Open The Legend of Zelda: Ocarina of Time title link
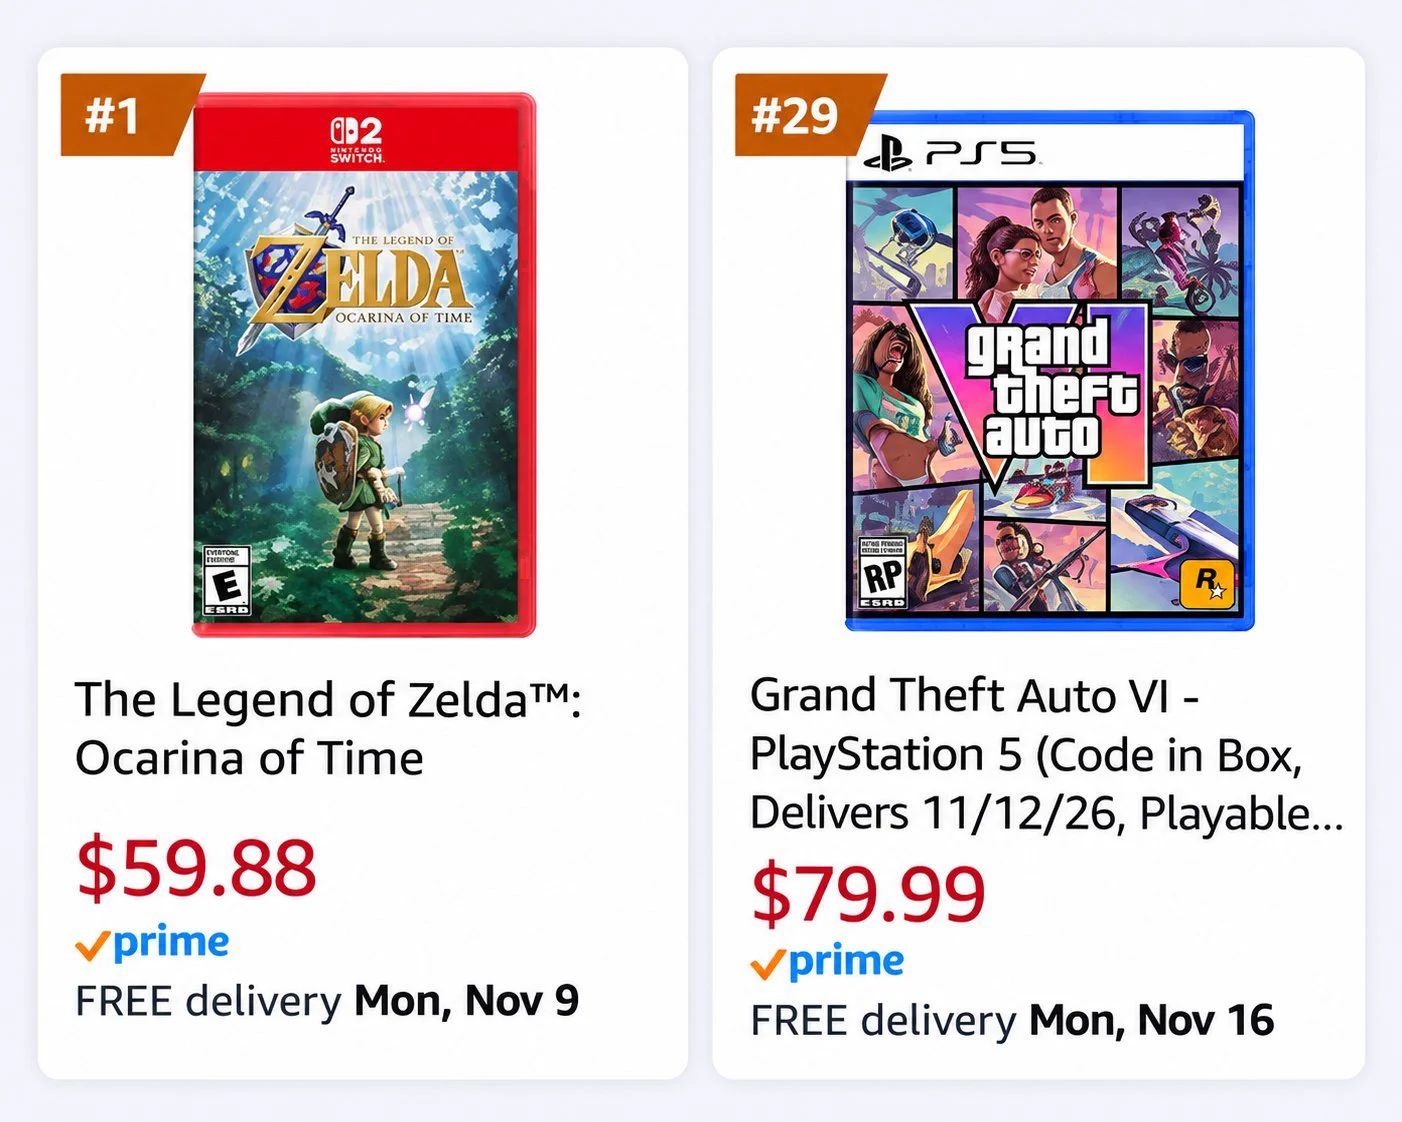The image size is (1402, 1122). [328, 728]
